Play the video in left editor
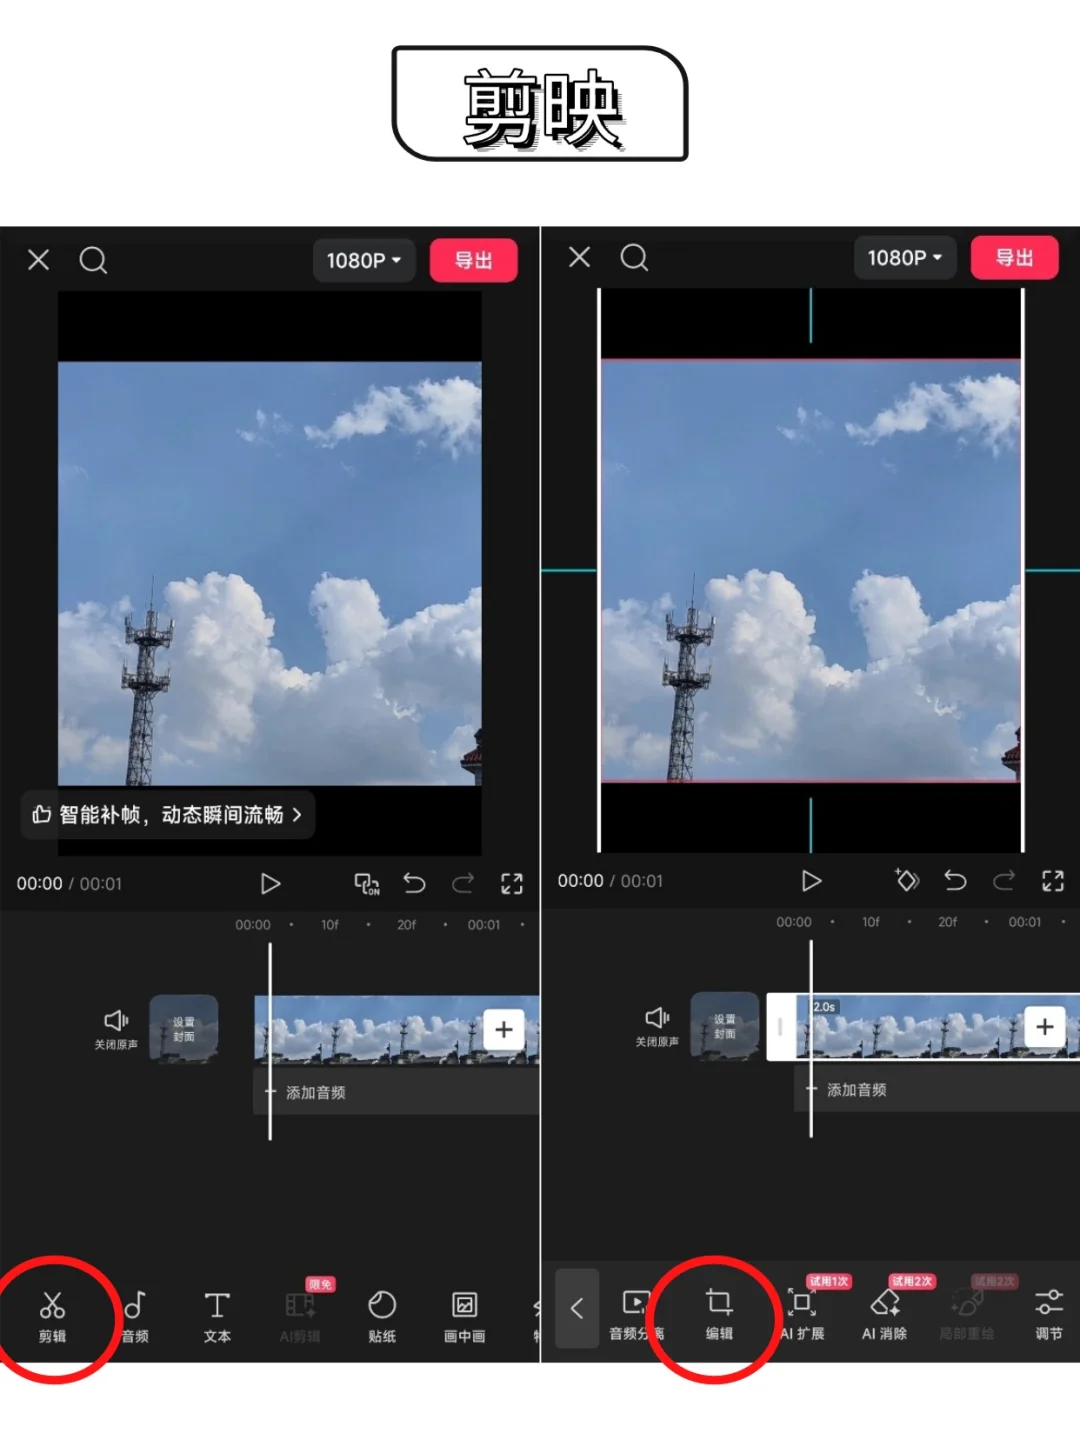Image resolution: width=1080 pixels, height=1440 pixels. (x=270, y=883)
